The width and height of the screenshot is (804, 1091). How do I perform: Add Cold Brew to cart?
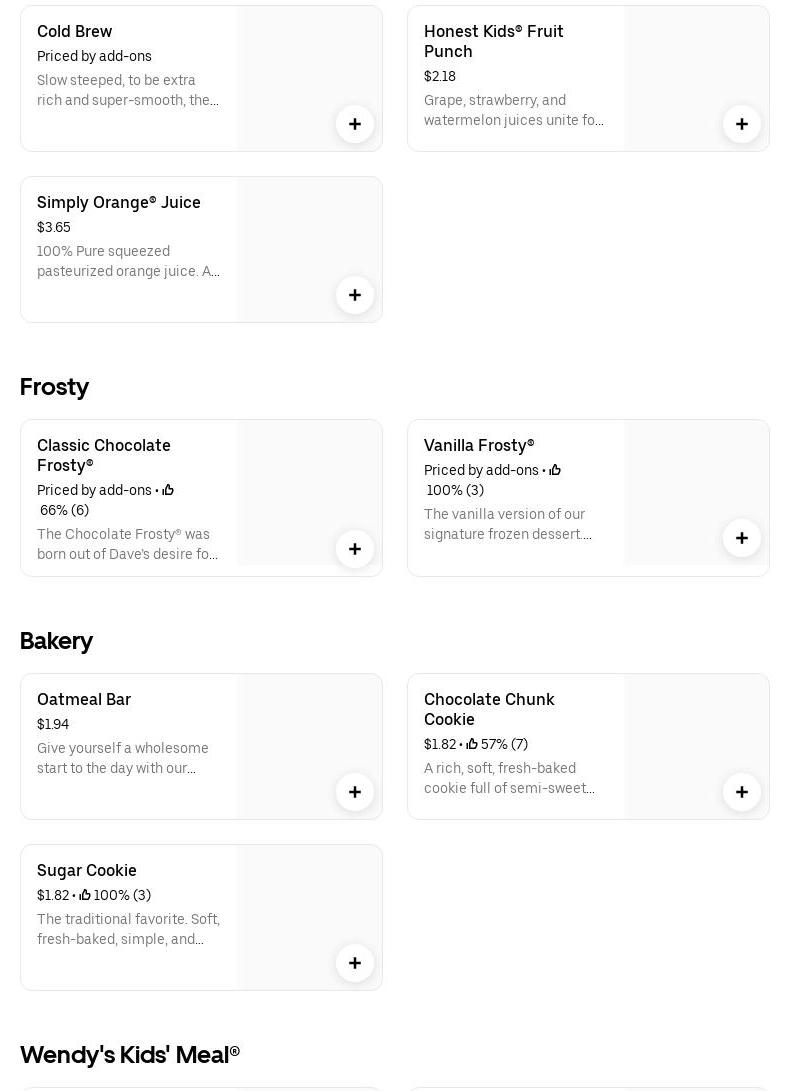(x=355, y=124)
